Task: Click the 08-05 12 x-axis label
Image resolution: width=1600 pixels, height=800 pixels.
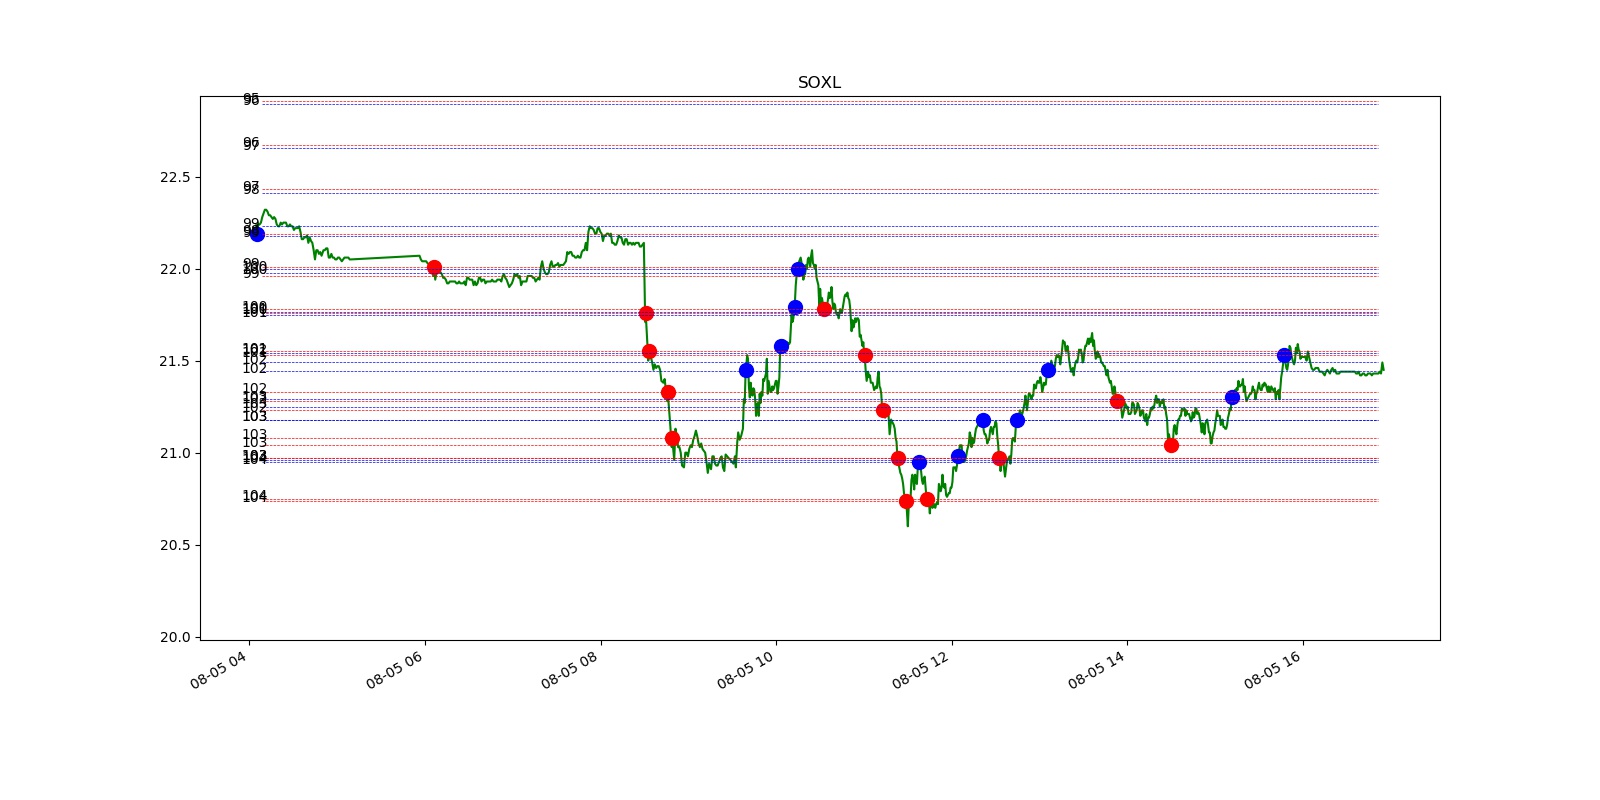Action: pos(921,669)
